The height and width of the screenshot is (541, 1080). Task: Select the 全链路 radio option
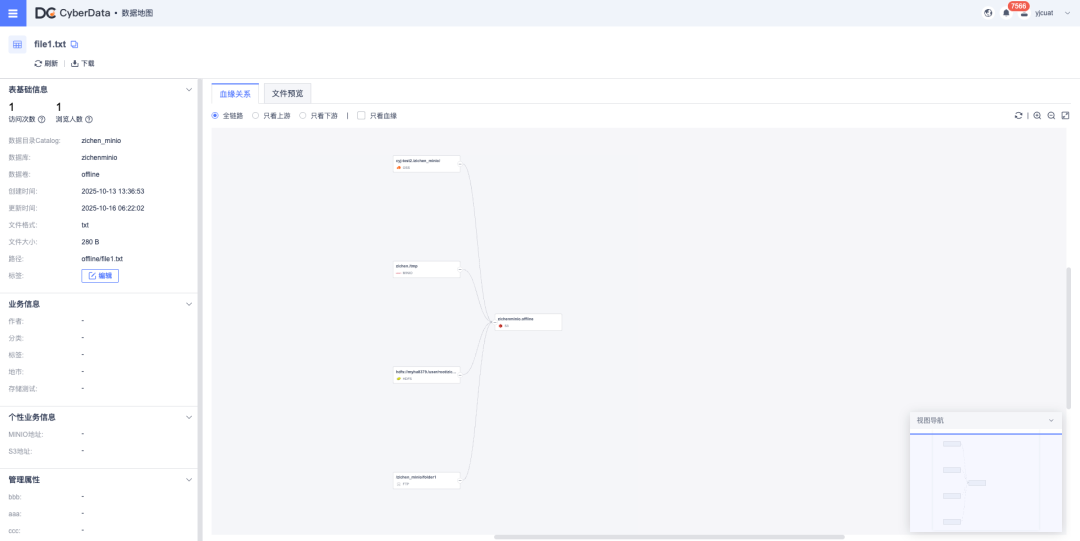pyautogui.click(x=227, y=116)
